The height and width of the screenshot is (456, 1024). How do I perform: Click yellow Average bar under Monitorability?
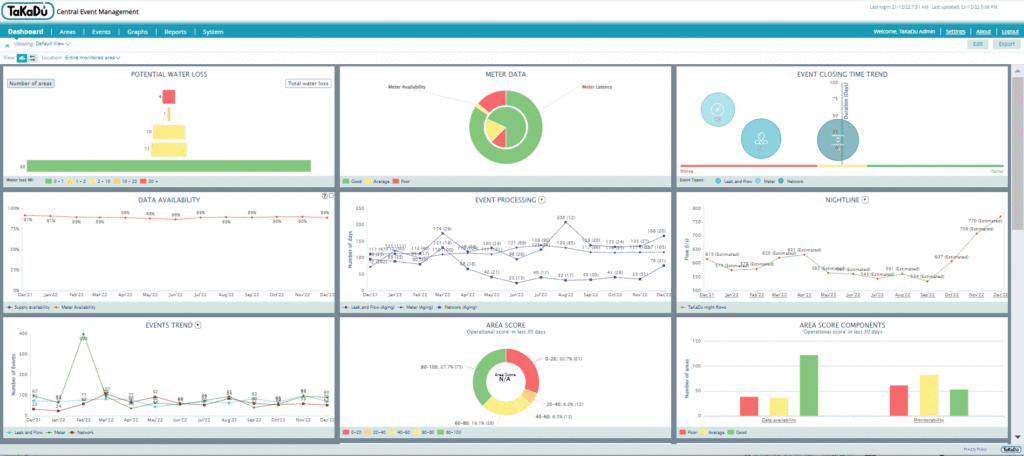click(929, 396)
